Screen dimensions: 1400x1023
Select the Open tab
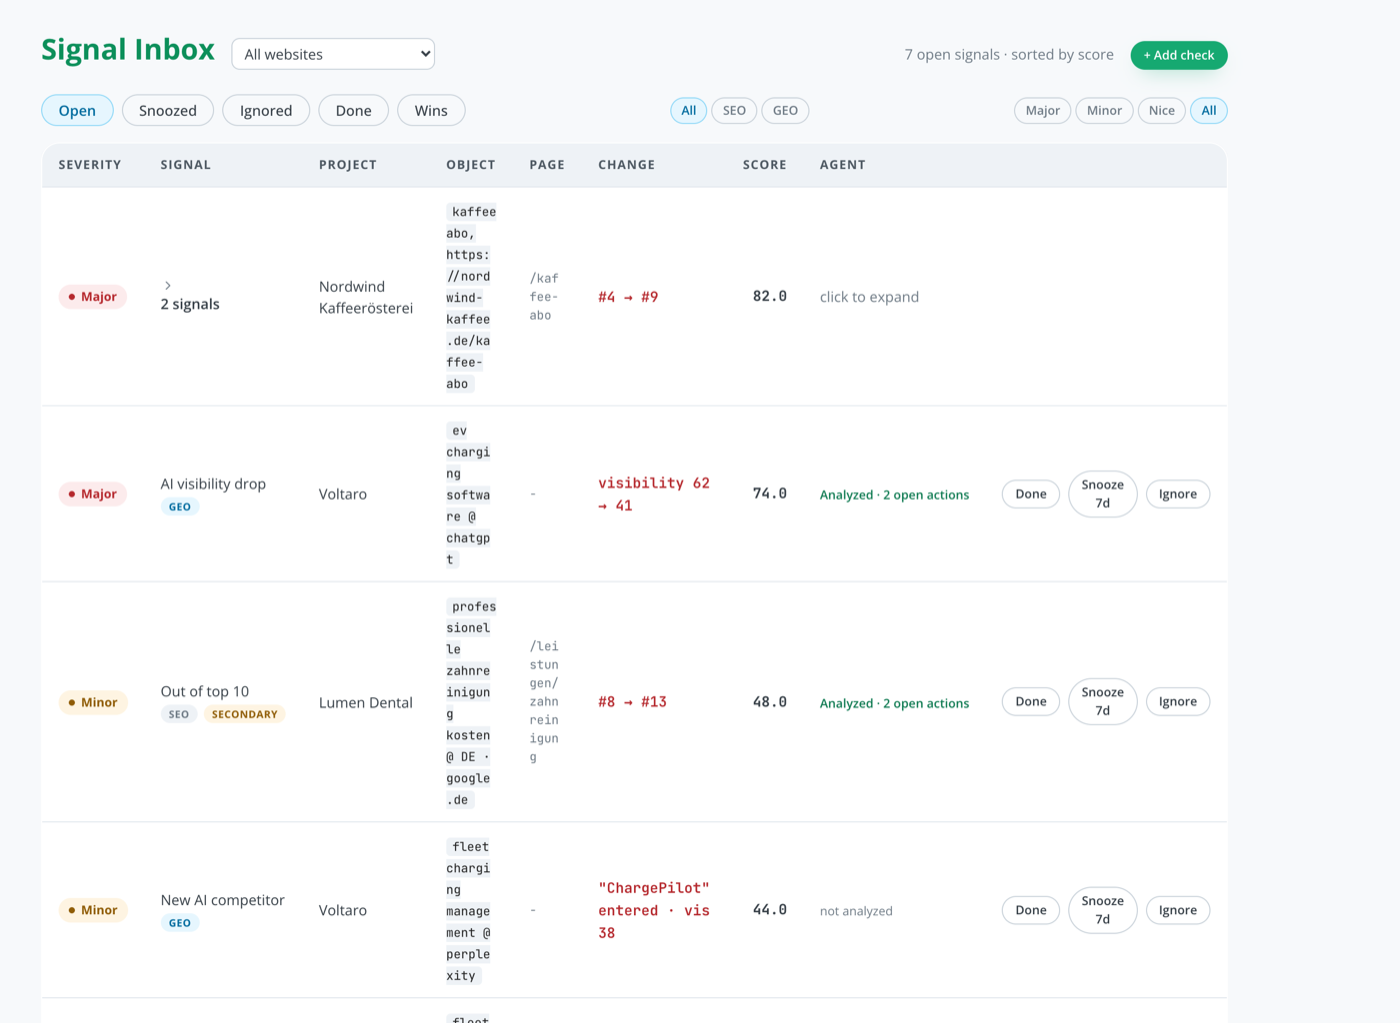pos(77,110)
